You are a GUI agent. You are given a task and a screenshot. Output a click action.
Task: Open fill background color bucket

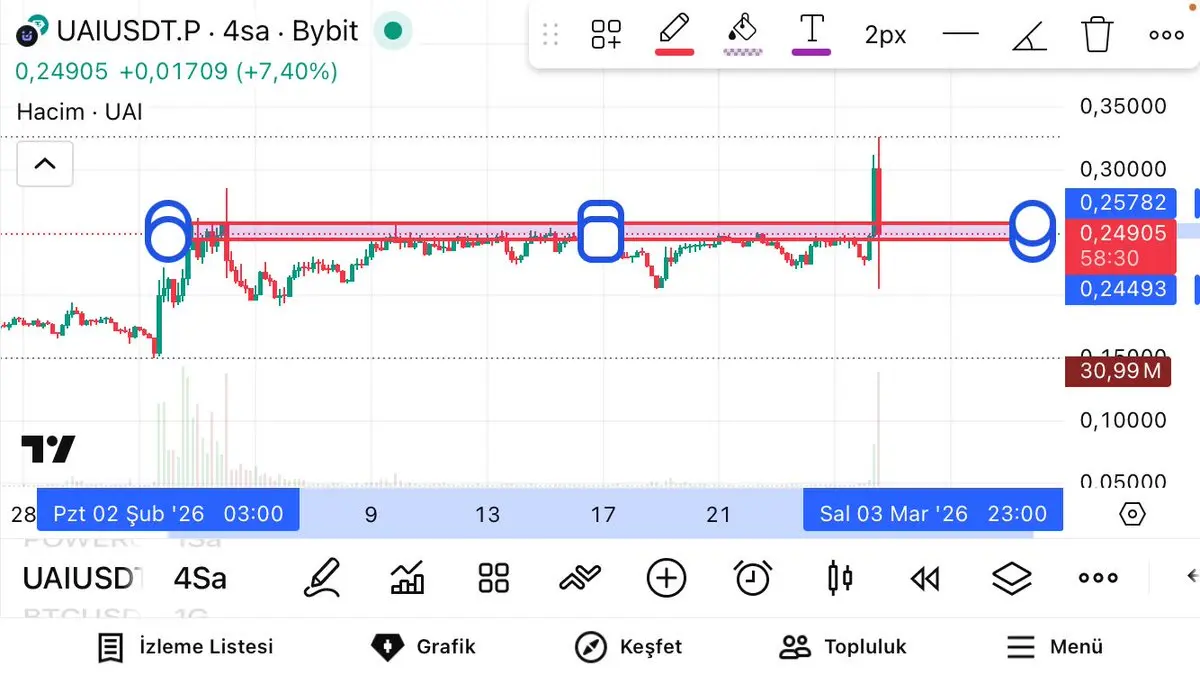(x=743, y=33)
